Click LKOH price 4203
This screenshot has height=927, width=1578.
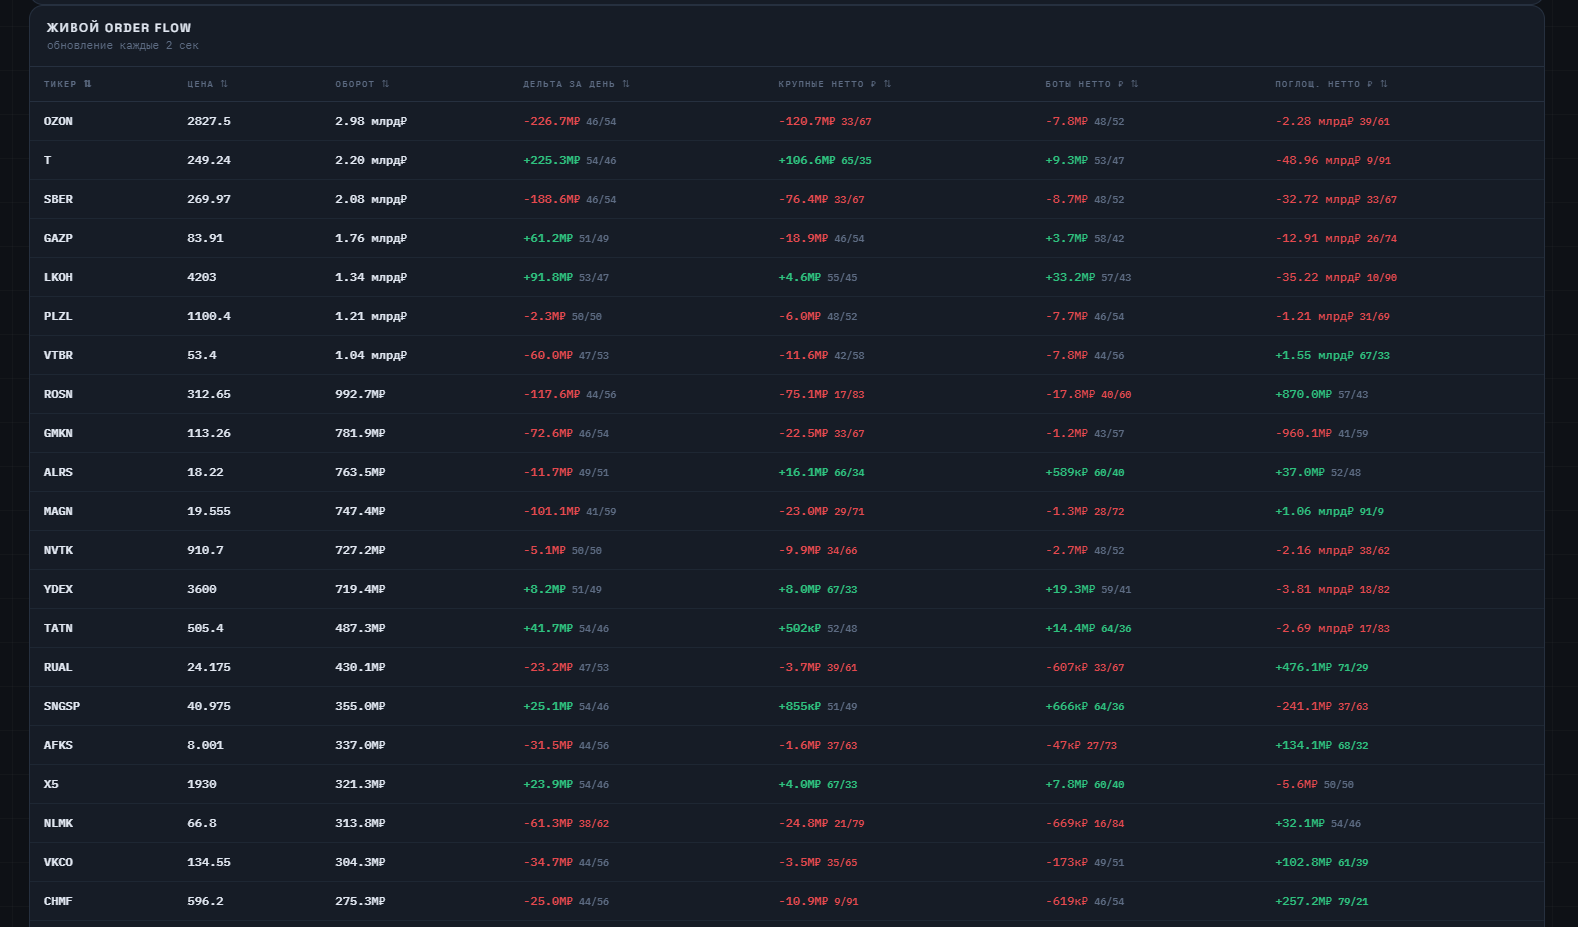point(202,277)
